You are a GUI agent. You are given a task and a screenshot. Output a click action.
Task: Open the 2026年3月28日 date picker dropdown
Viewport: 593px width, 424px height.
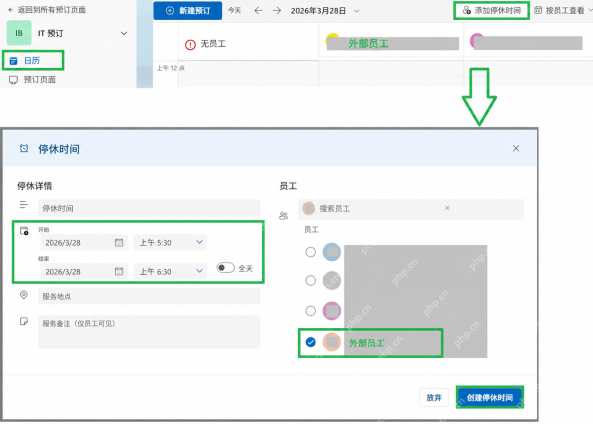[x=325, y=11]
